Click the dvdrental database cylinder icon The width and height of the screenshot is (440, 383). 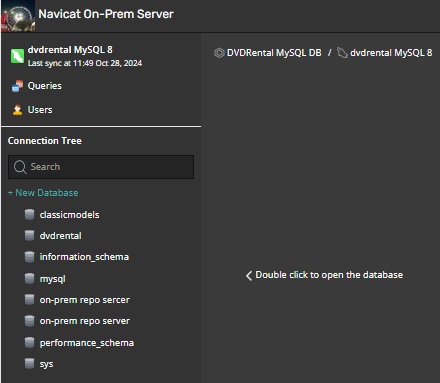(29, 236)
